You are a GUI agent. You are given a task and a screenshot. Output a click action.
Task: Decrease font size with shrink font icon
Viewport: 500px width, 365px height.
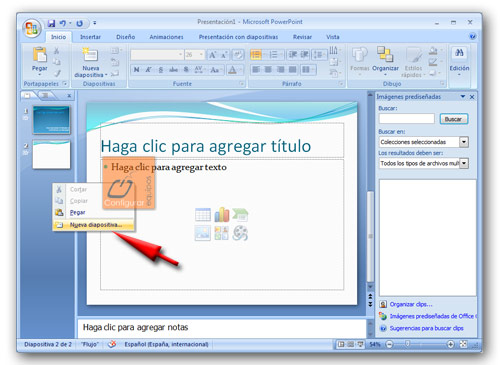[x=224, y=55]
